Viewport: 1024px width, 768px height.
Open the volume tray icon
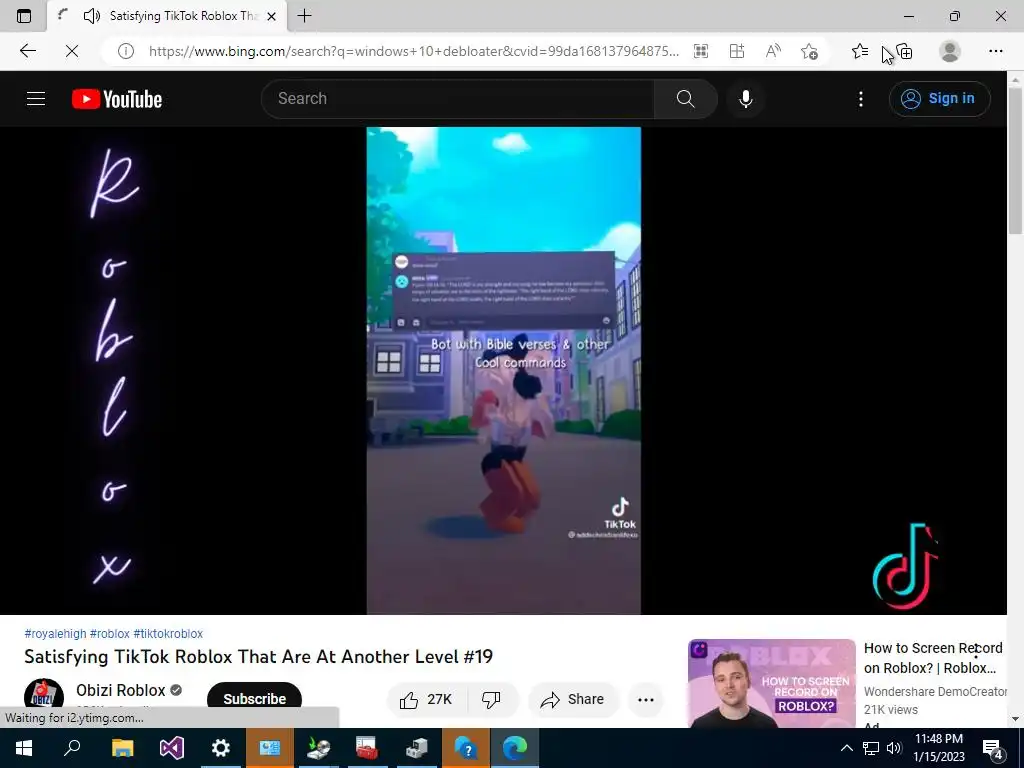(894, 748)
